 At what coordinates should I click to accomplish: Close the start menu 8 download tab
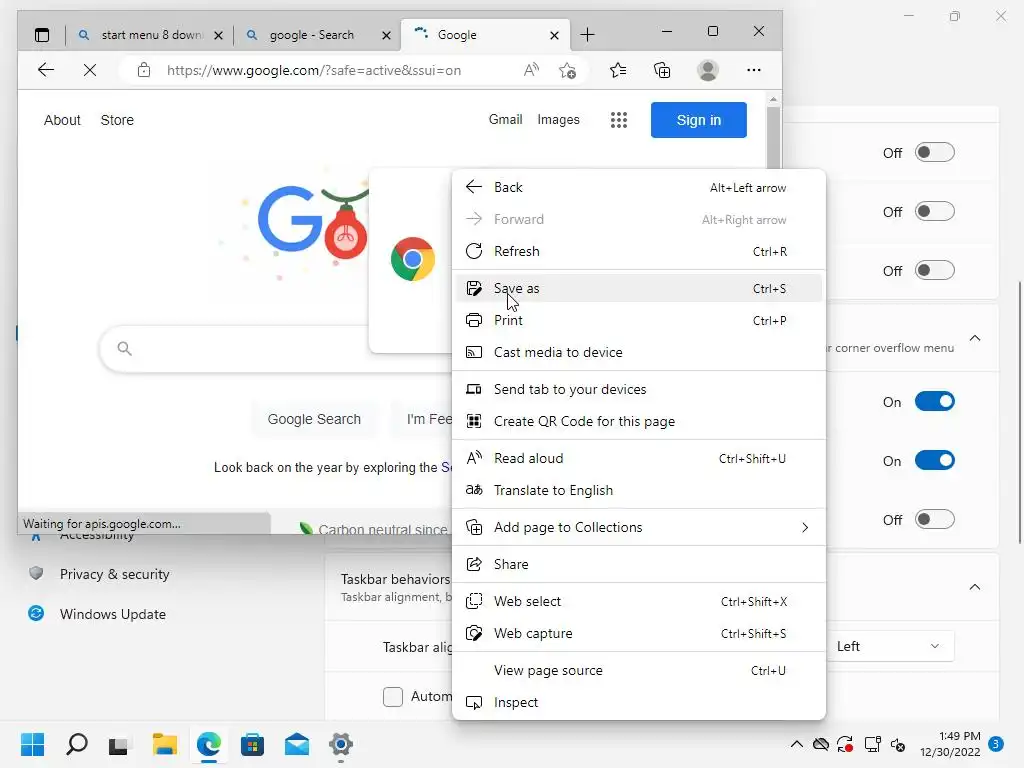(x=219, y=35)
